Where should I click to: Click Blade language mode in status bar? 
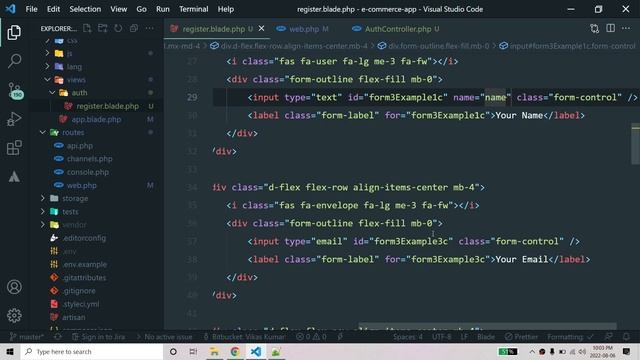click(486, 337)
